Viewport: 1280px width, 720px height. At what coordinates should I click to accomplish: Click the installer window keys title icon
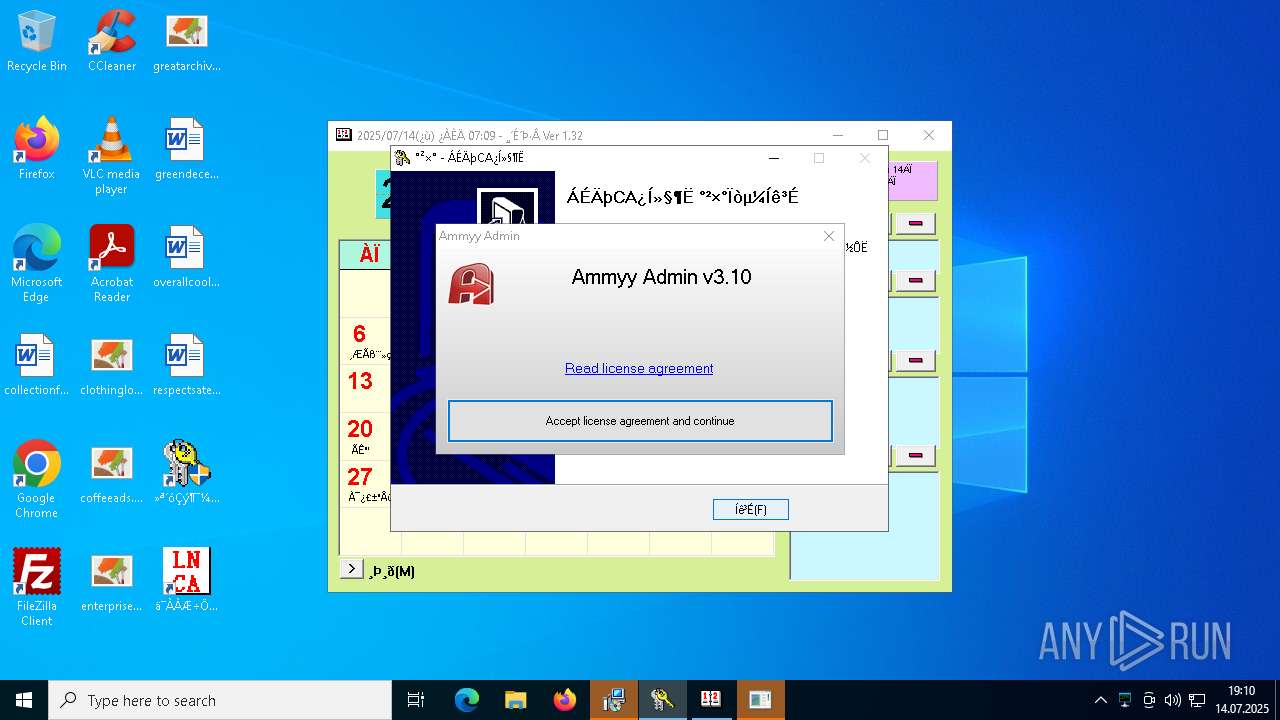(x=403, y=158)
